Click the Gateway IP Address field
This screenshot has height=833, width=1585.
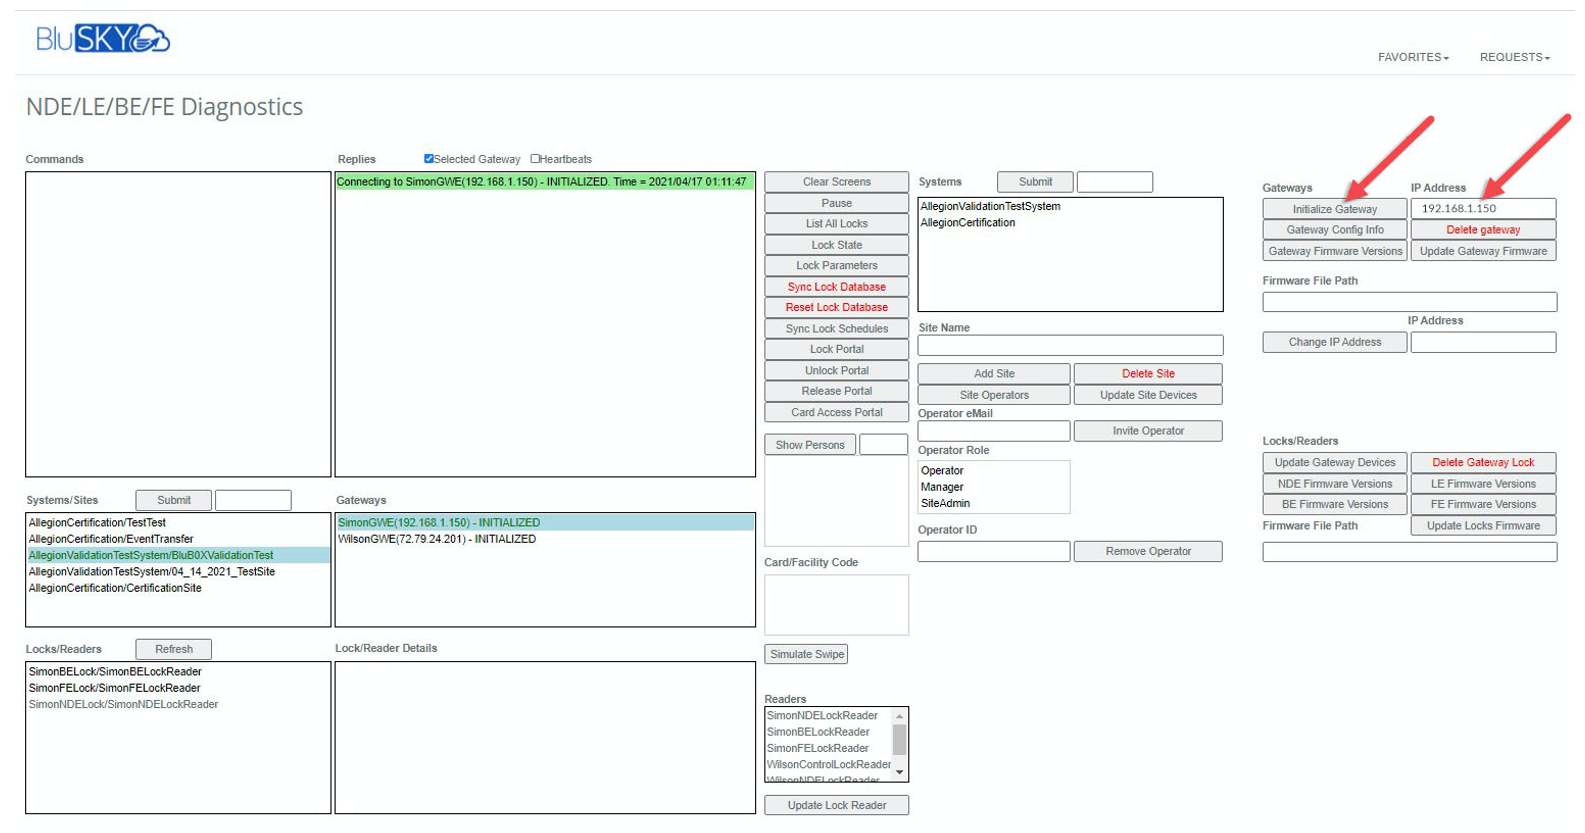click(1482, 208)
